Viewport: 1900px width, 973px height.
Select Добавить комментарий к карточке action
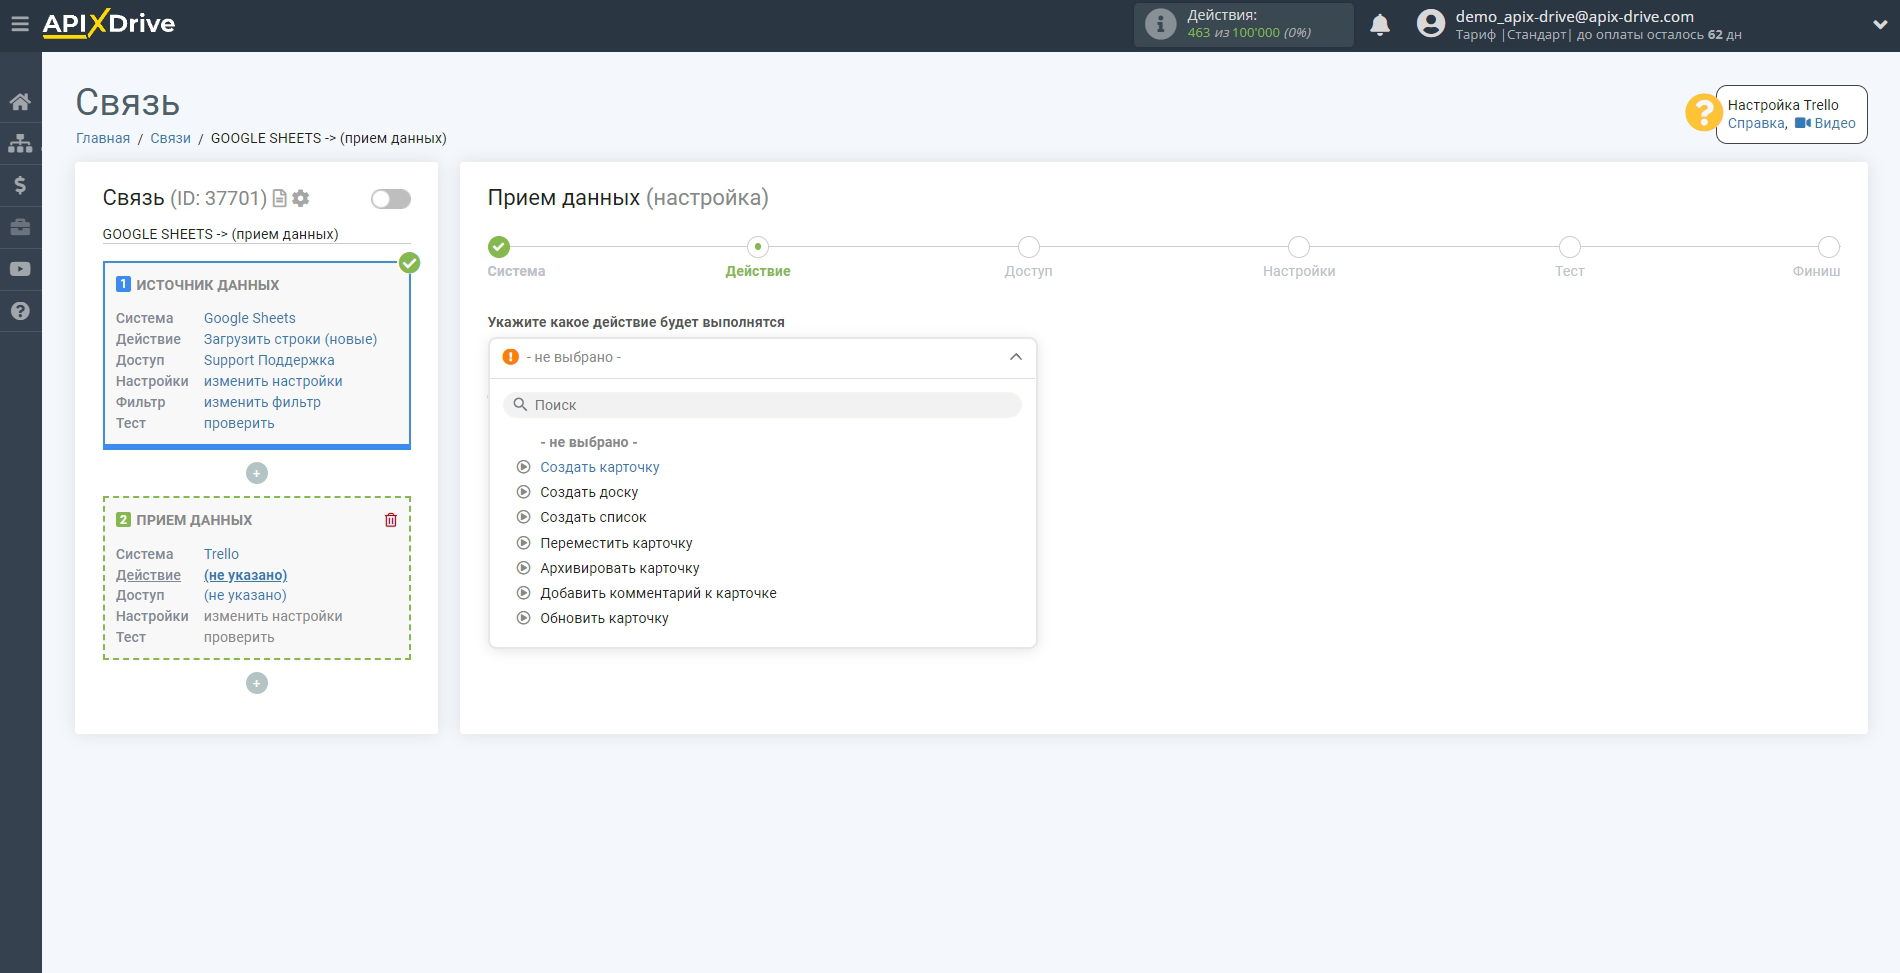658,593
